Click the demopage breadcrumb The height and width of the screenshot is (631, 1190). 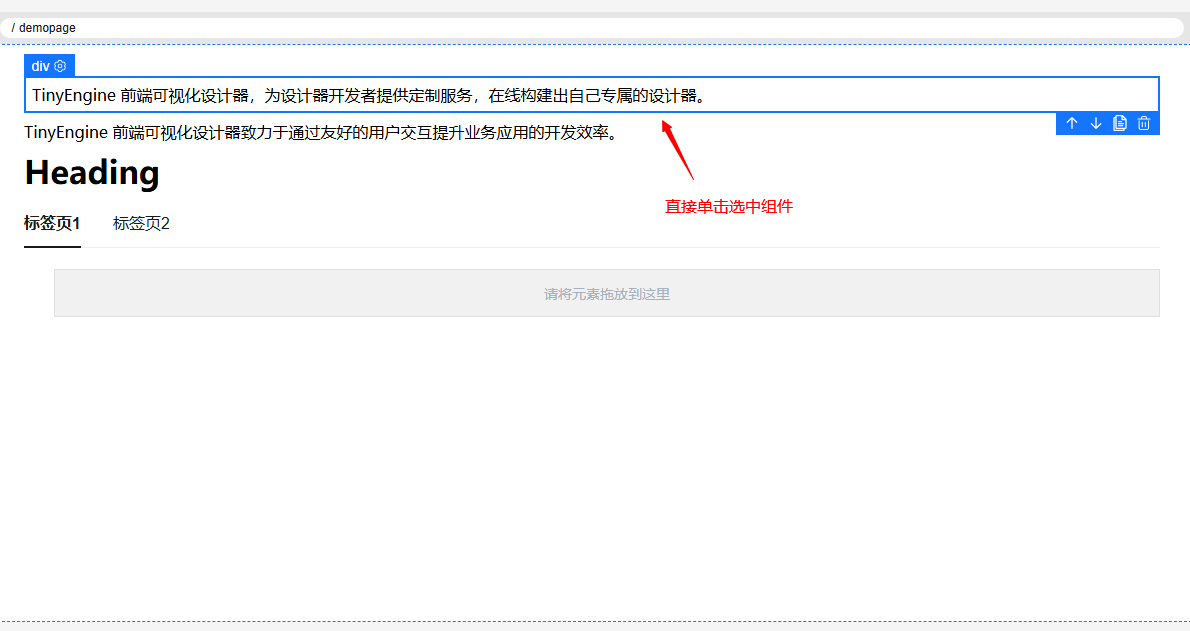coord(47,28)
